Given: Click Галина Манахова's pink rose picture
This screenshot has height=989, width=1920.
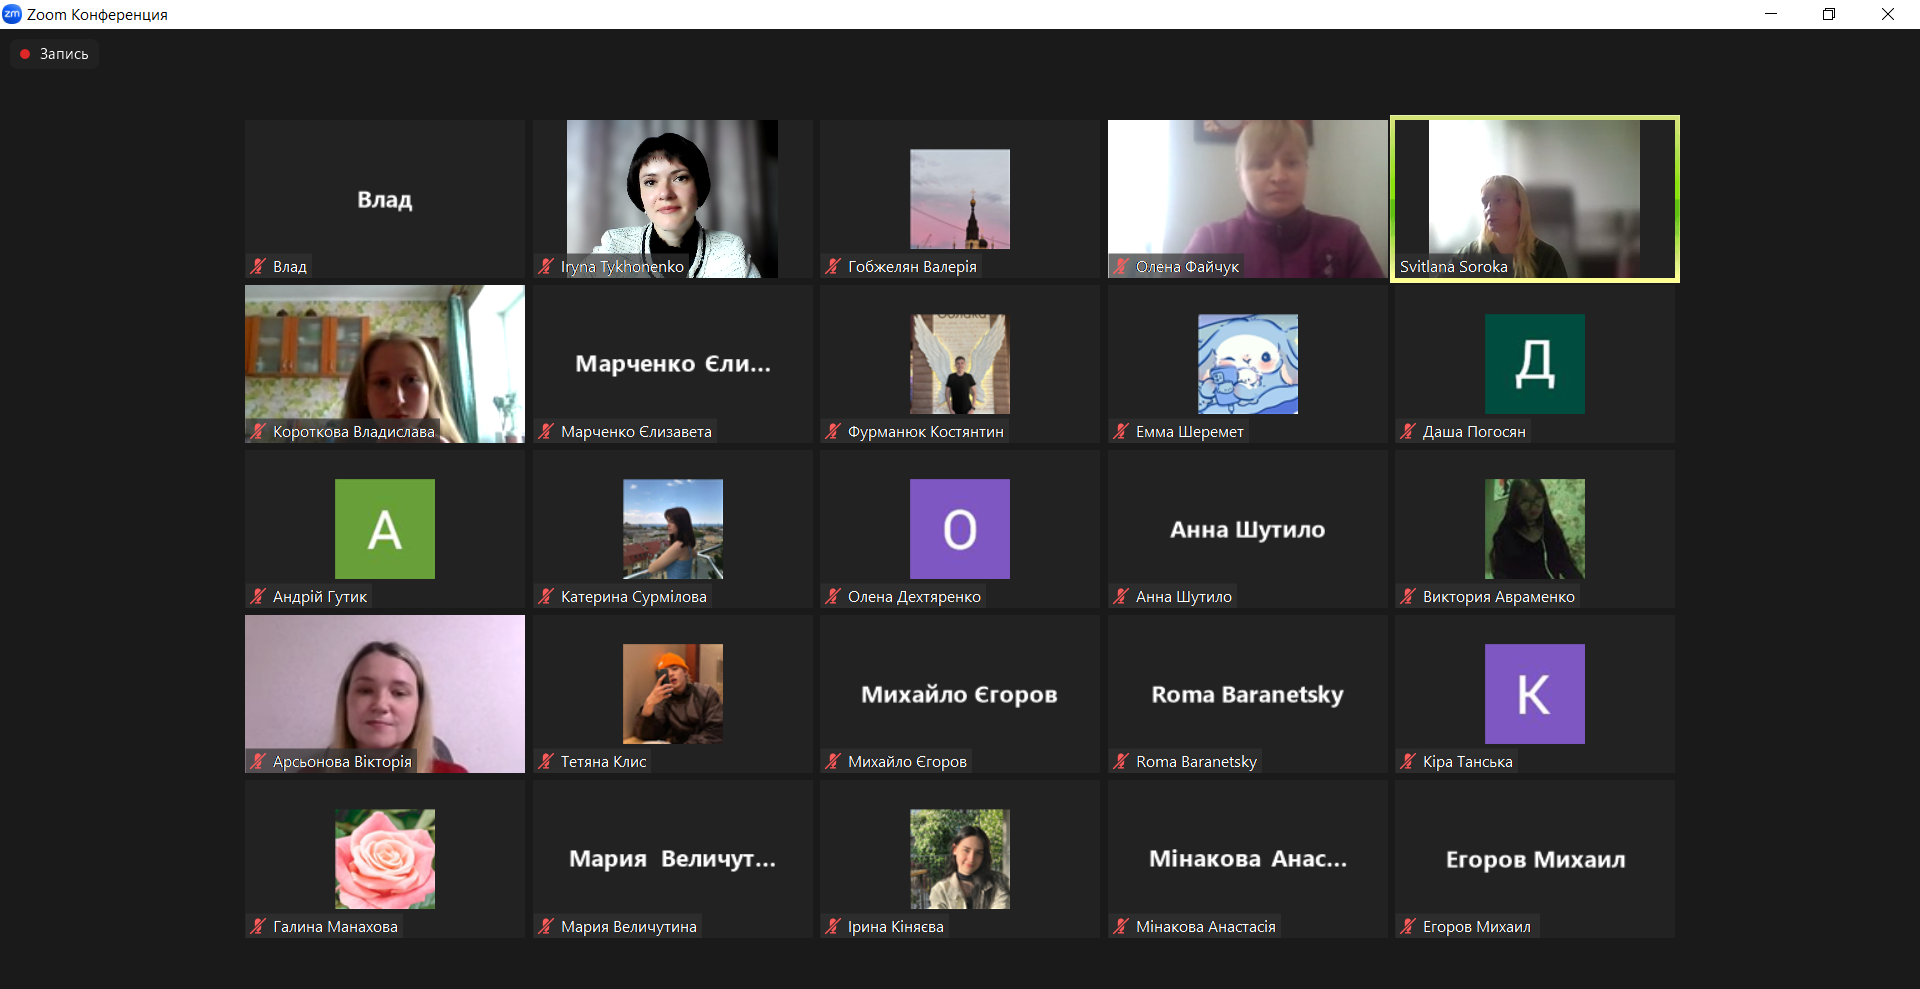Looking at the screenshot, I should point(385,859).
